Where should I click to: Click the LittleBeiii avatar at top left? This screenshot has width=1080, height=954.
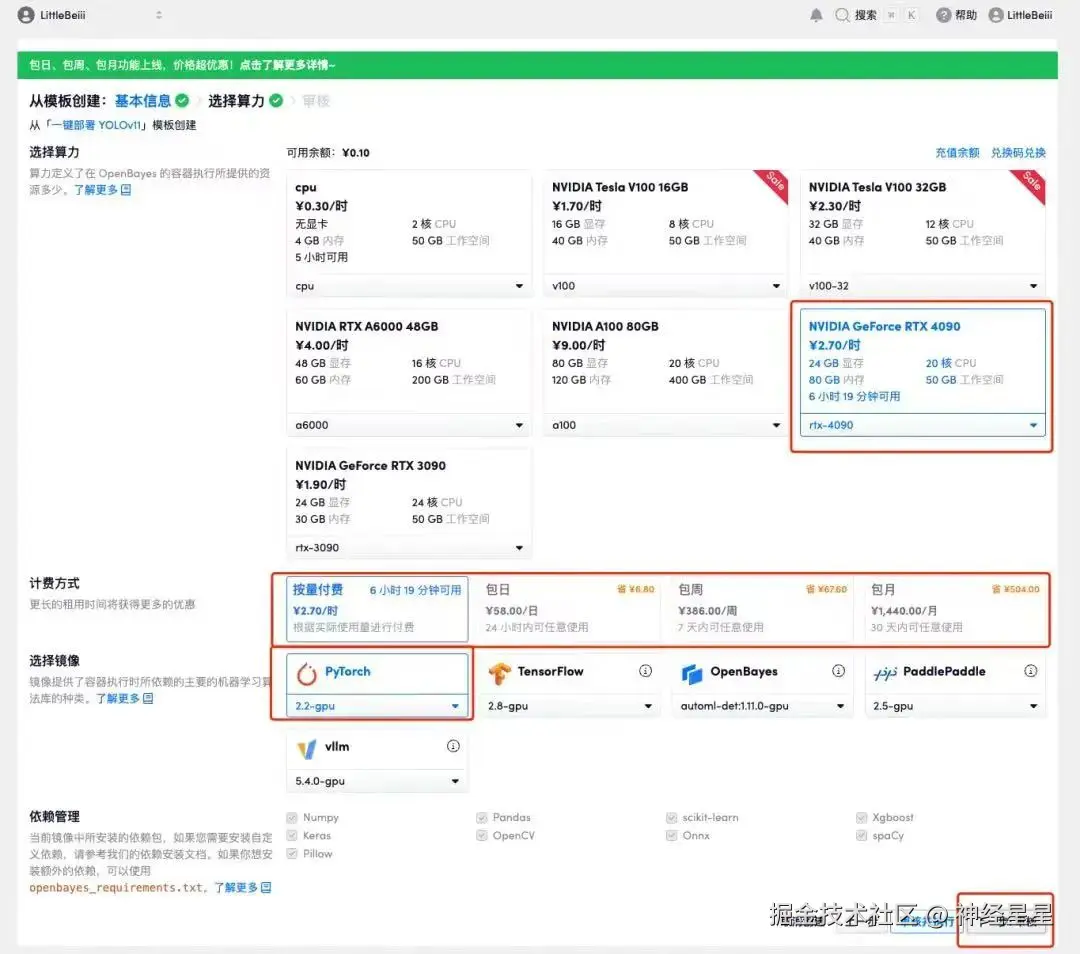pos(26,15)
